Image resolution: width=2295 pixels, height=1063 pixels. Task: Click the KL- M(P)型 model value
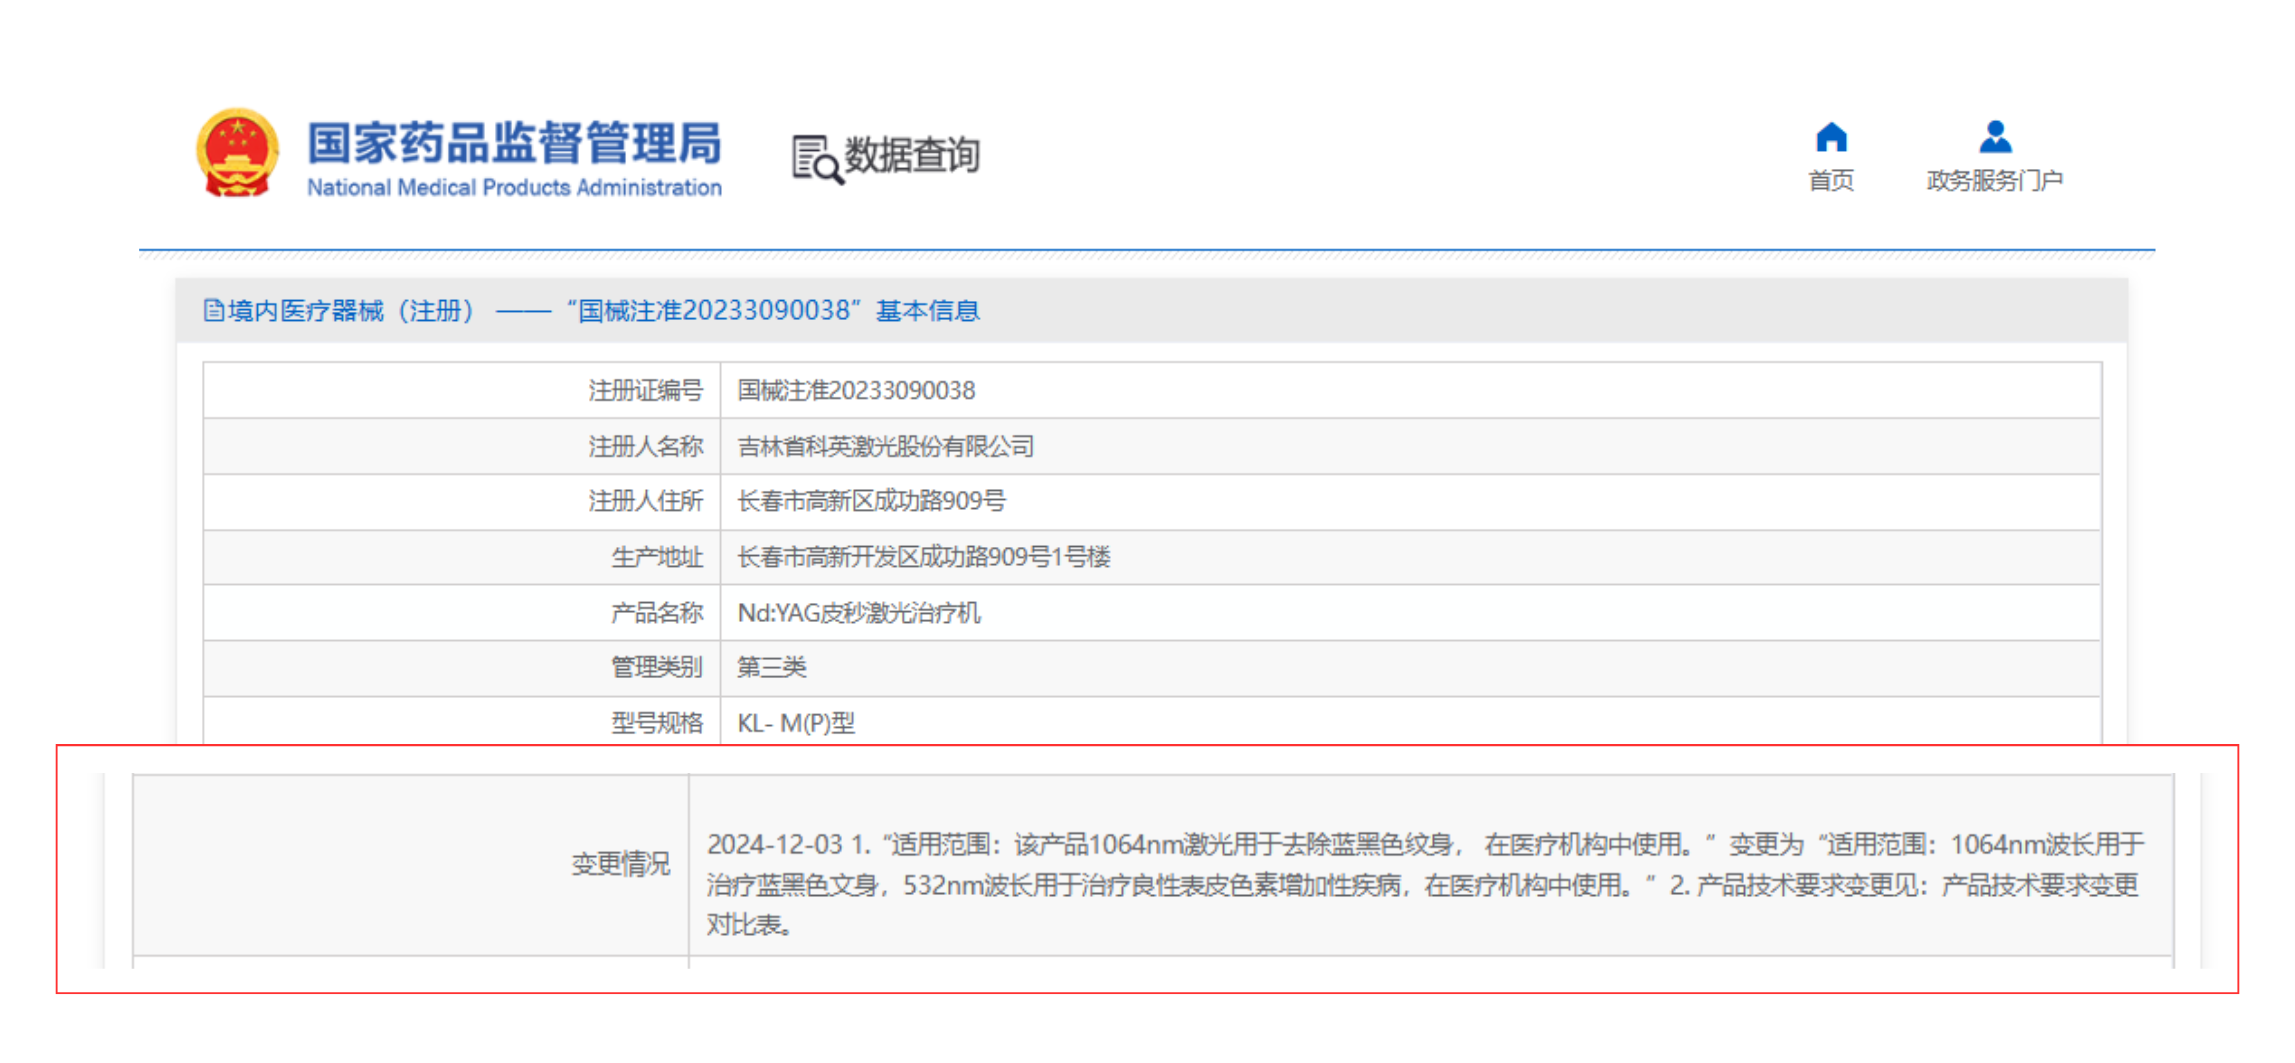coord(795,723)
